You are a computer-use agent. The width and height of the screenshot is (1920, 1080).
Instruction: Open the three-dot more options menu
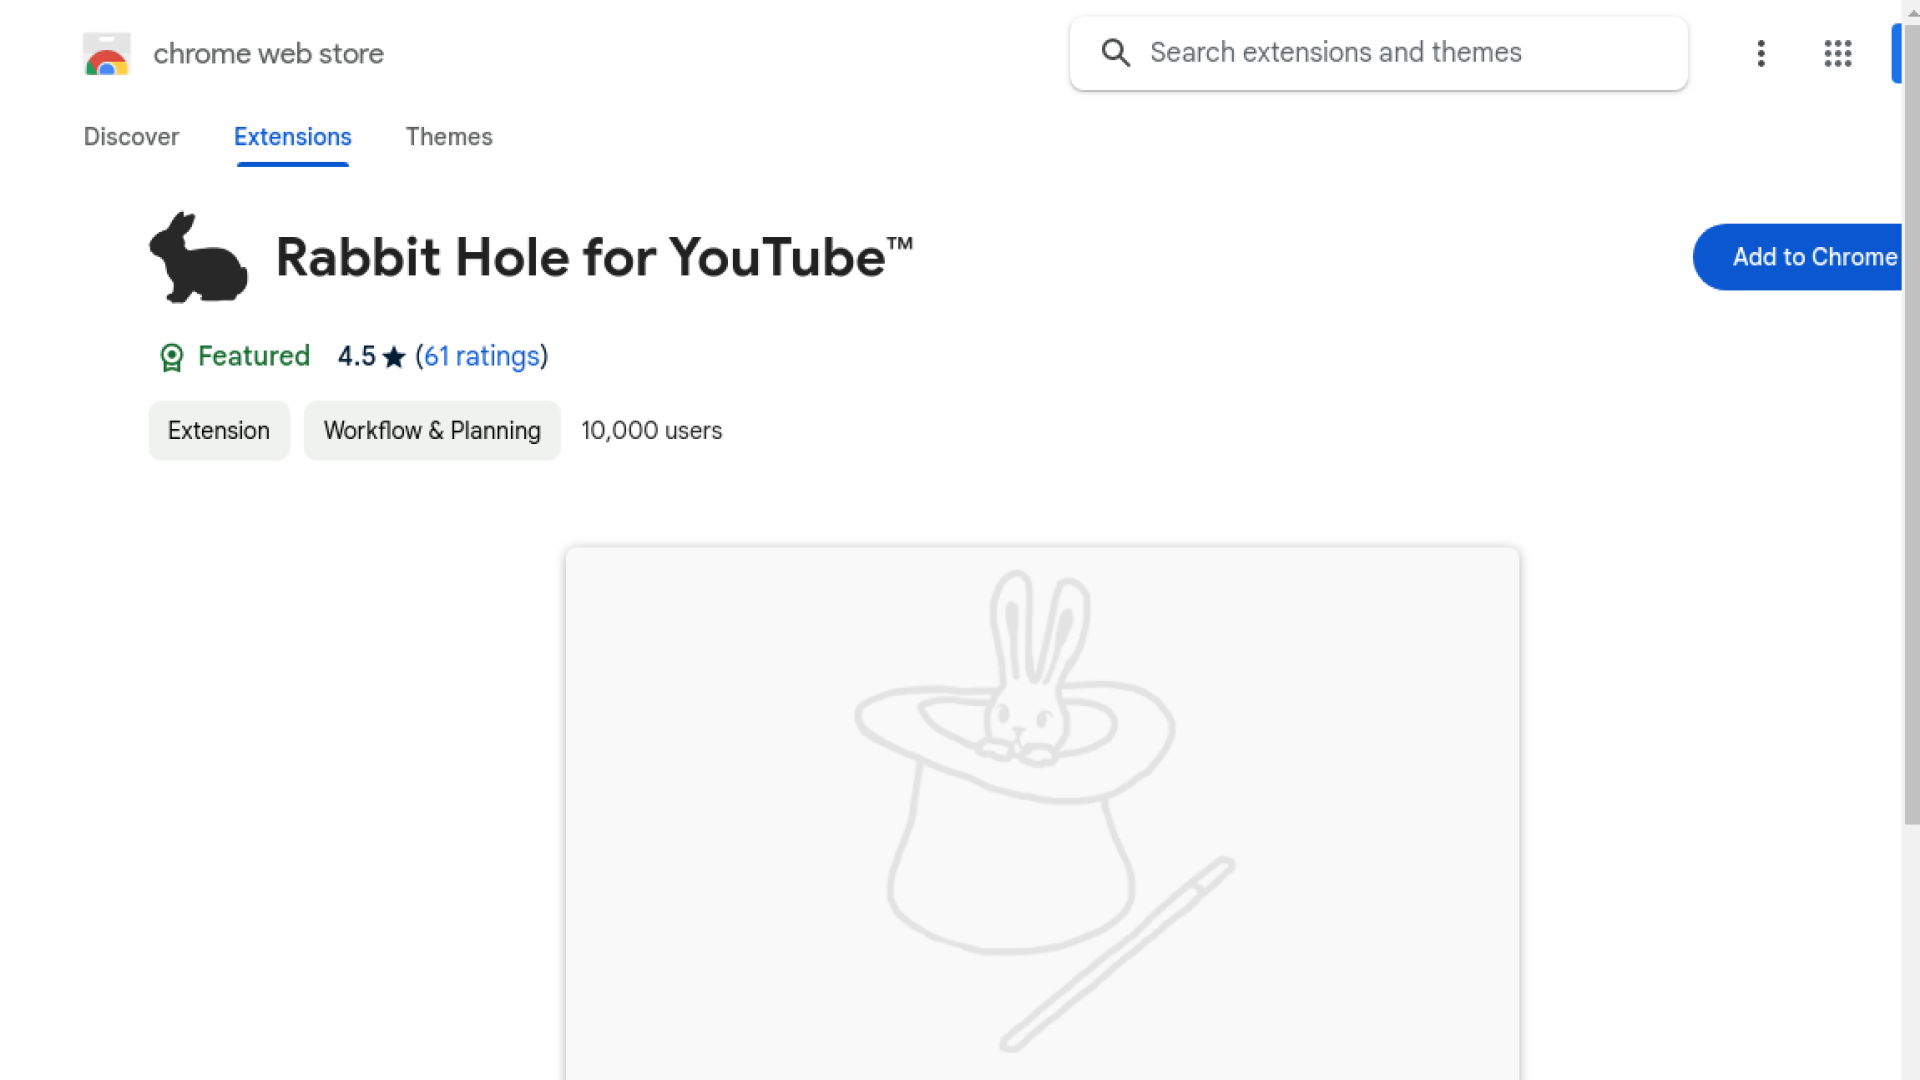(1761, 53)
